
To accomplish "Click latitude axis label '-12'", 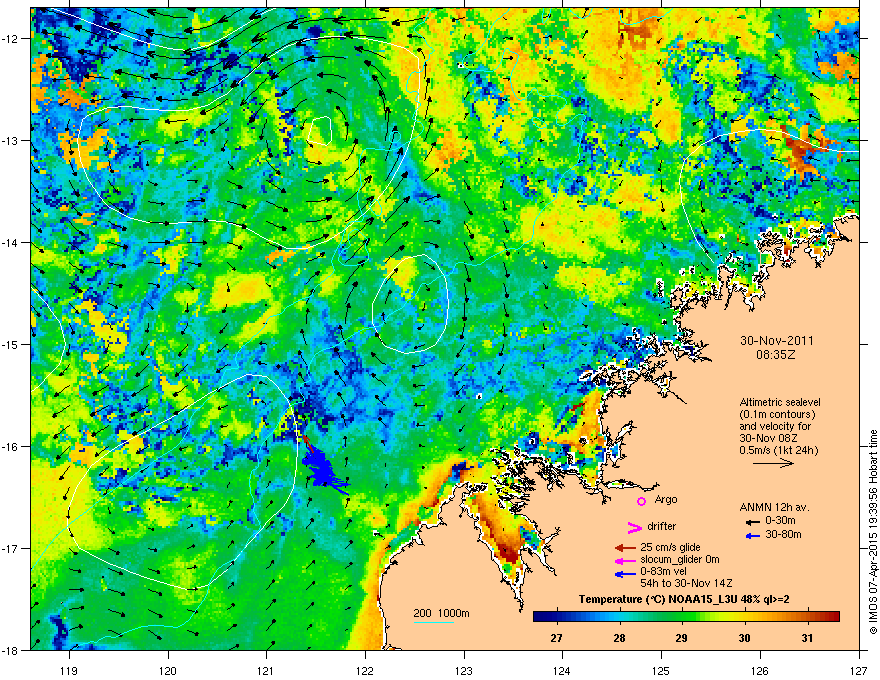I will (10, 39).
